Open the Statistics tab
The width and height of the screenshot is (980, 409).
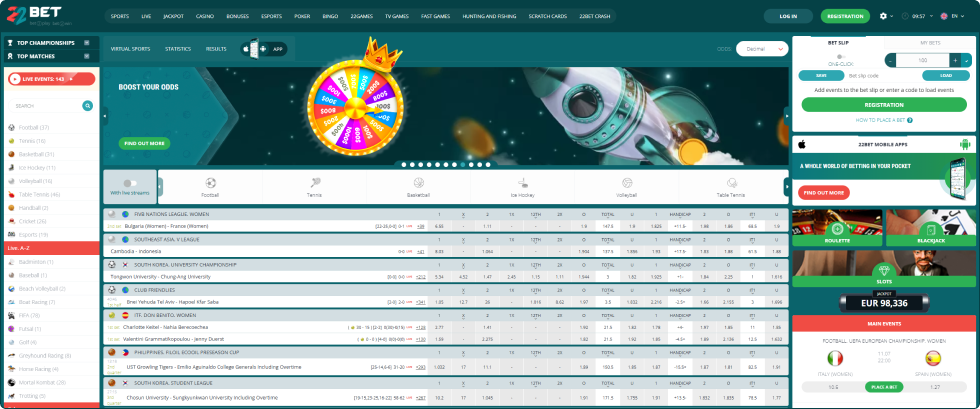point(178,49)
